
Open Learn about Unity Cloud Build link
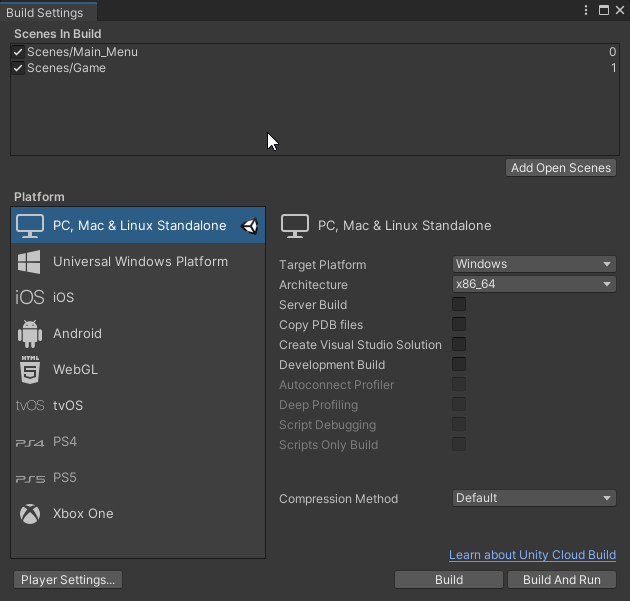(532, 555)
